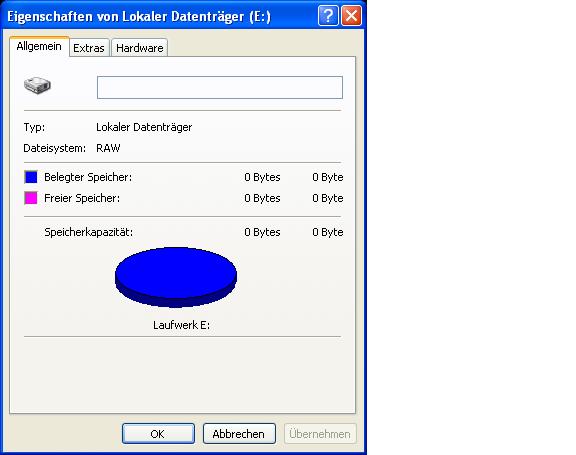Confirm with the OK button
Image resolution: width=576 pixels, height=455 pixels.
pyautogui.click(x=158, y=434)
